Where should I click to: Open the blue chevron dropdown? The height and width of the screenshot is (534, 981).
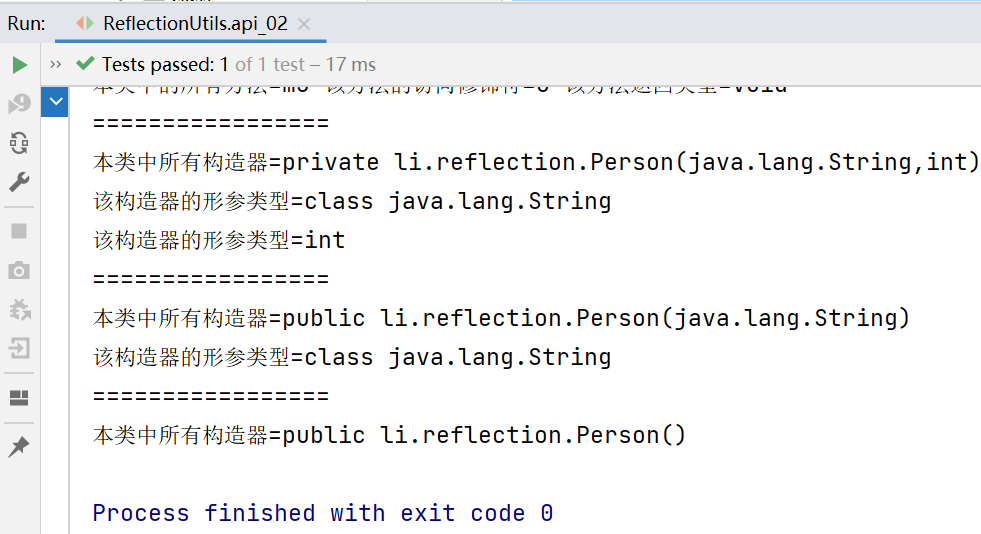point(55,101)
